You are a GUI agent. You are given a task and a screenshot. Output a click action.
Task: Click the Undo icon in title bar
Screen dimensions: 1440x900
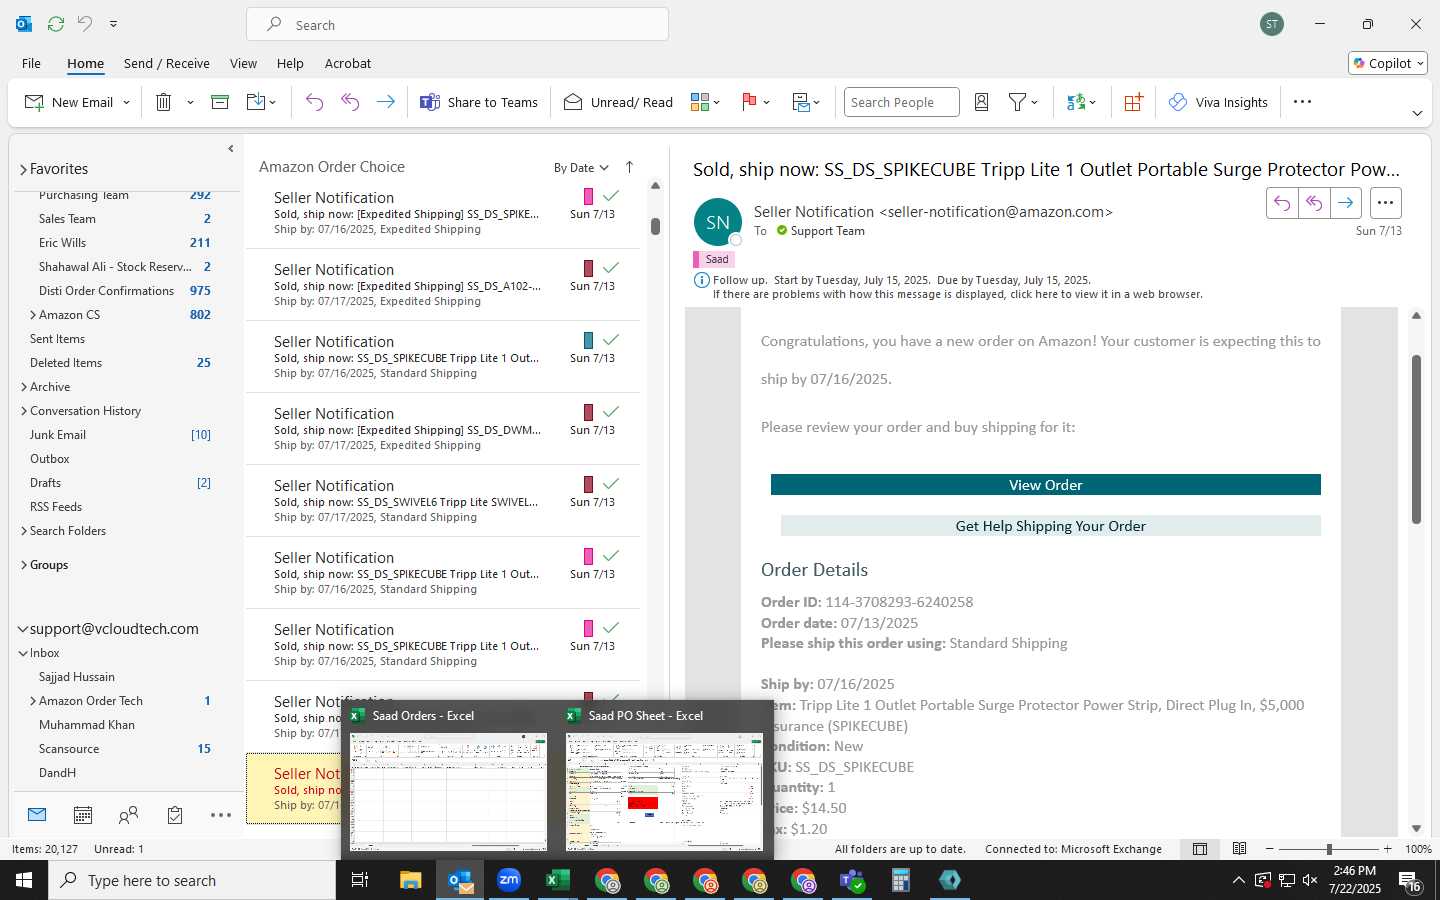point(85,23)
